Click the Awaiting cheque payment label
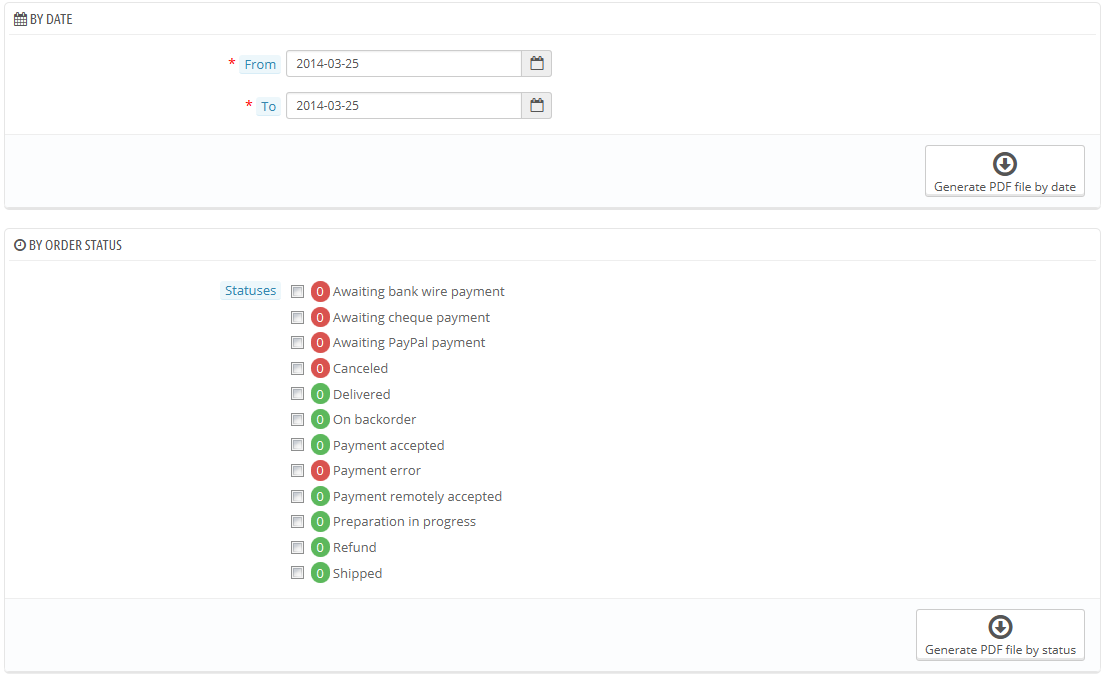1105x679 pixels. click(411, 318)
